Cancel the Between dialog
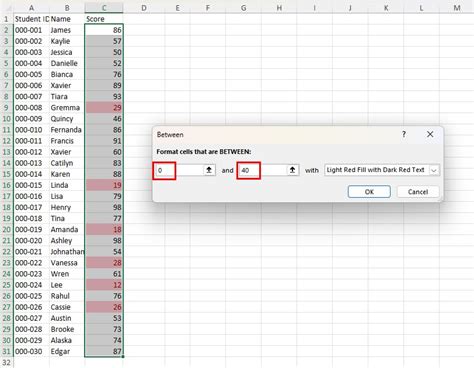Image resolution: width=474 pixels, height=368 pixels. pos(418,192)
